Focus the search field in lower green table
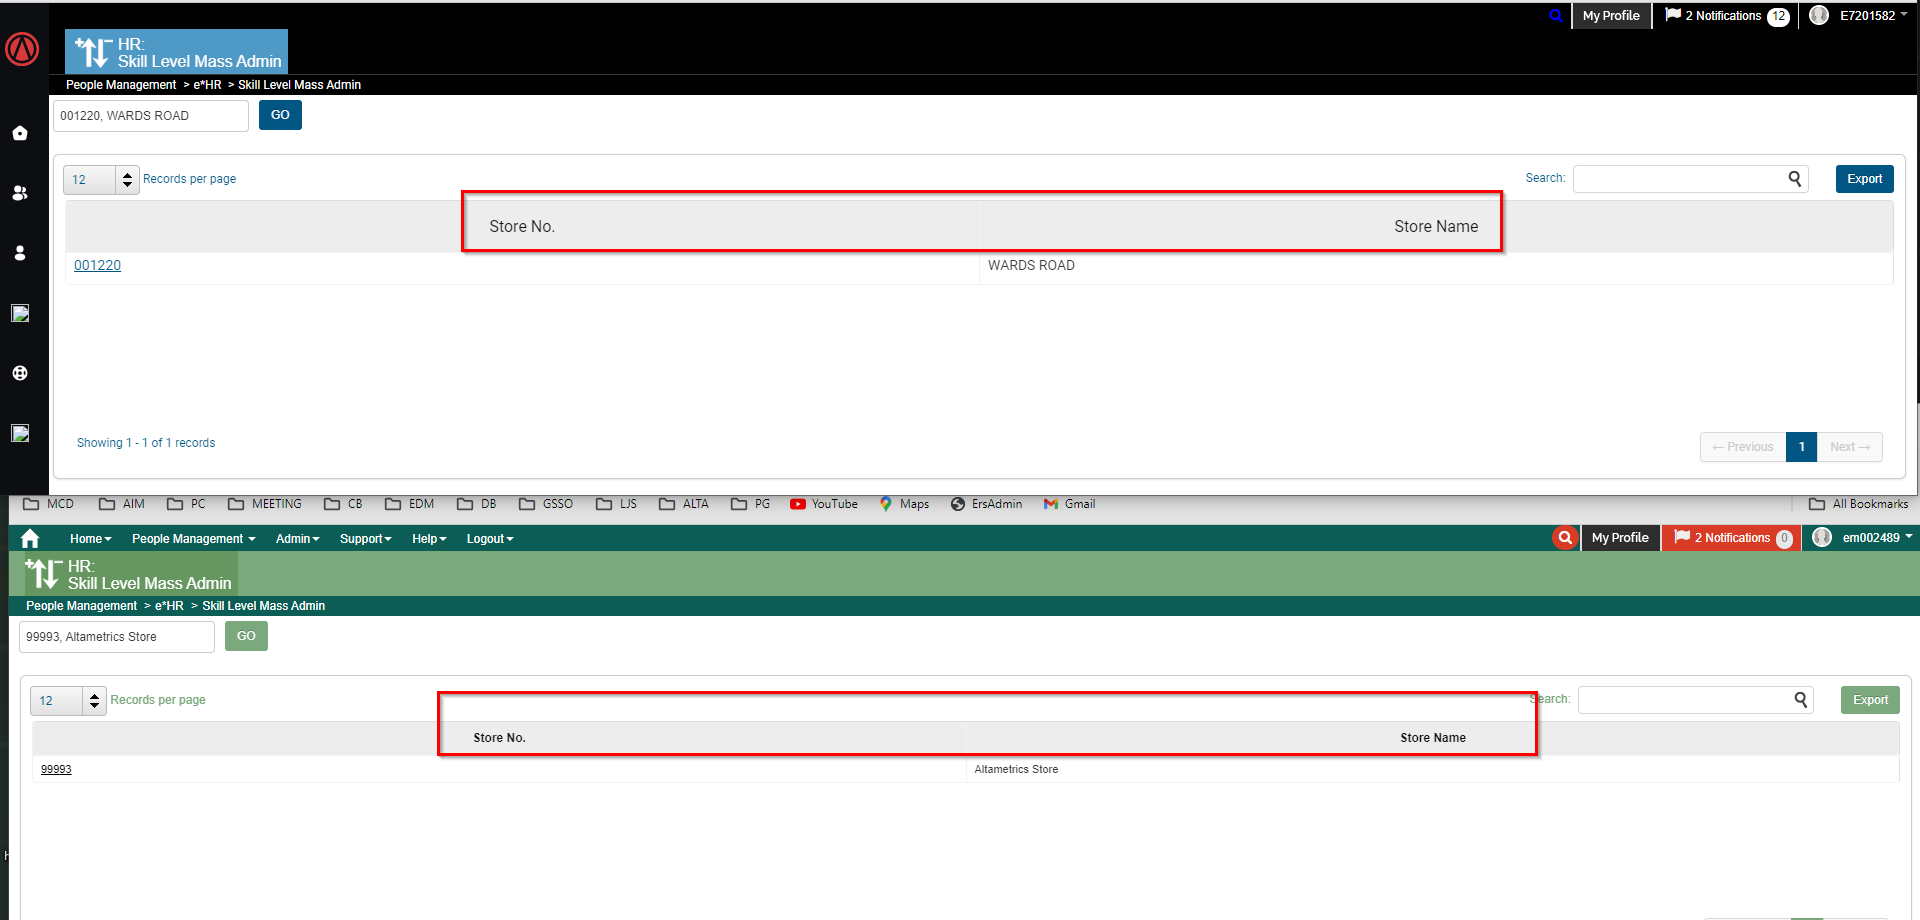The width and height of the screenshot is (1920, 920). [1695, 700]
